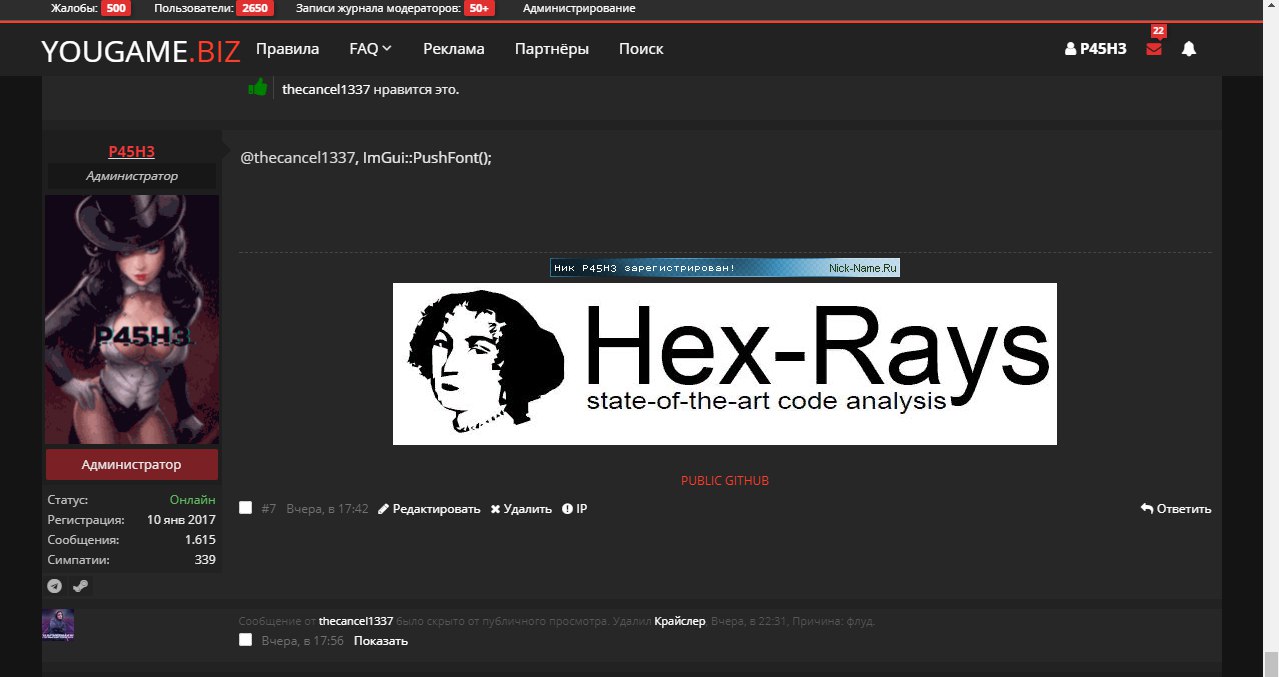Click the Telegram icon under the user stats

[55, 587]
